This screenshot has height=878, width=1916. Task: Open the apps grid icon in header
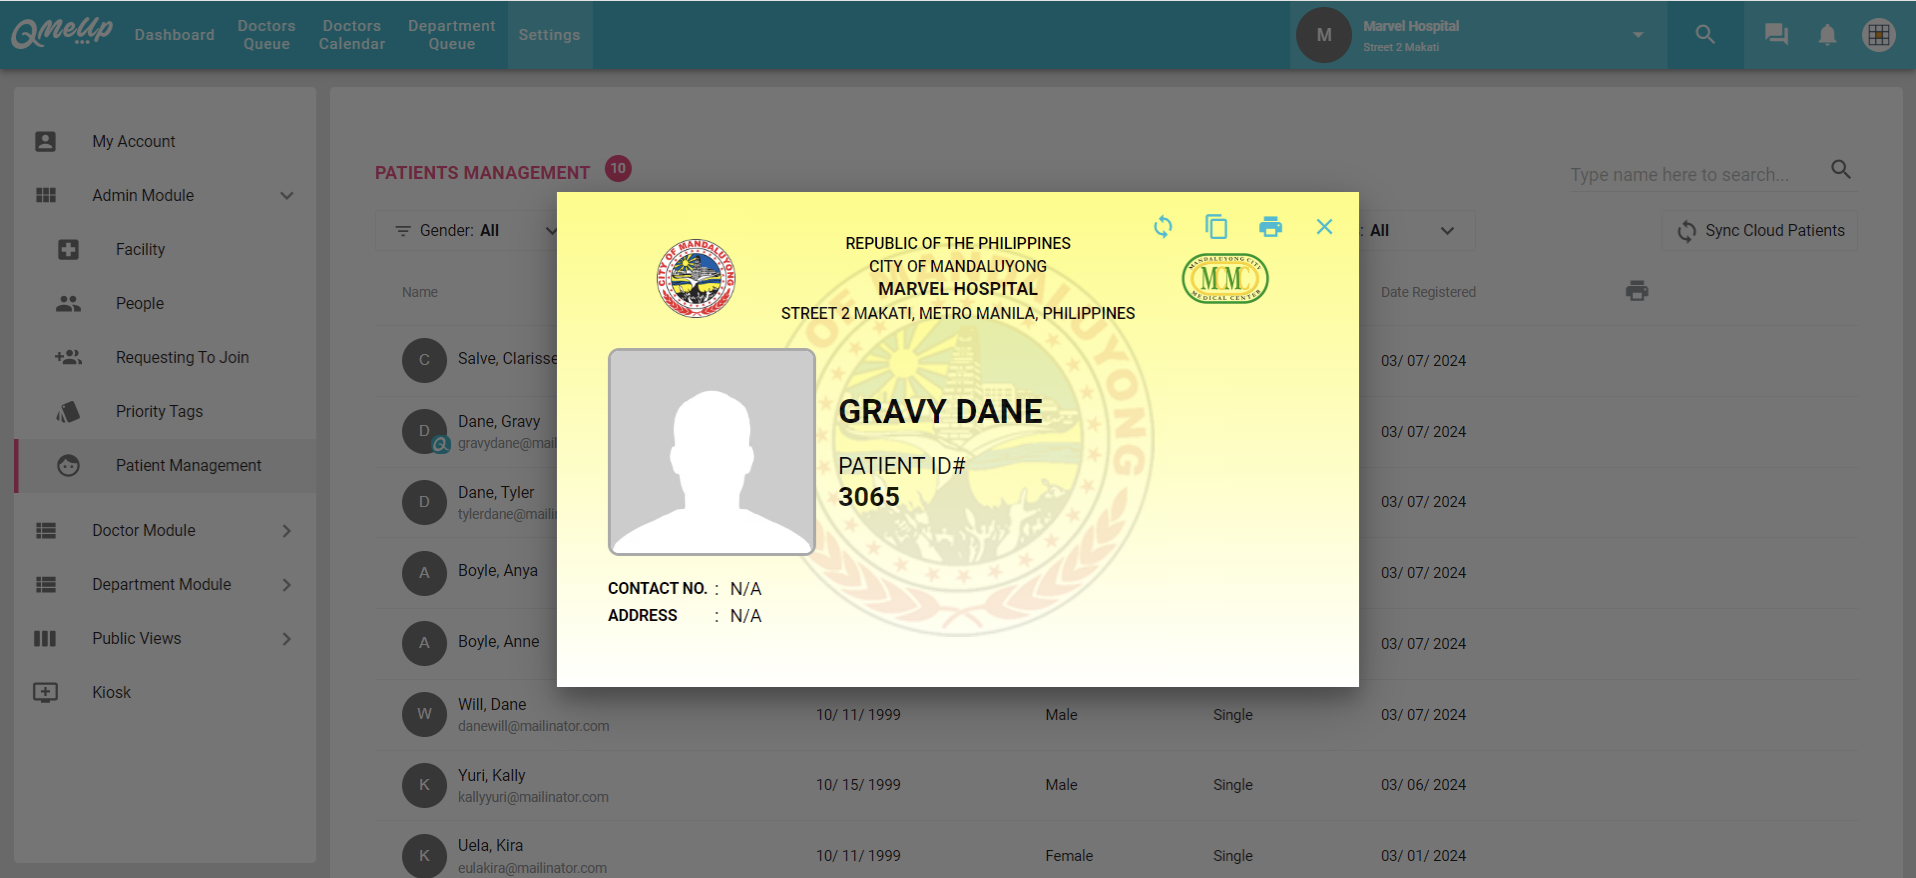pos(1878,35)
